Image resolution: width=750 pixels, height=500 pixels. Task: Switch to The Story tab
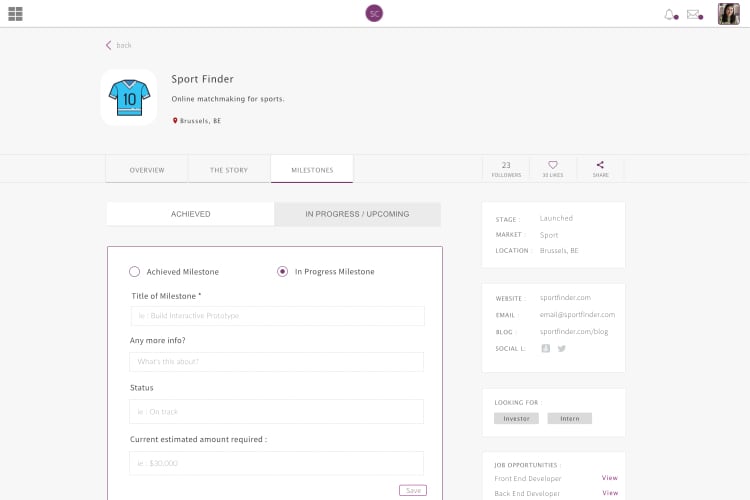229,170
